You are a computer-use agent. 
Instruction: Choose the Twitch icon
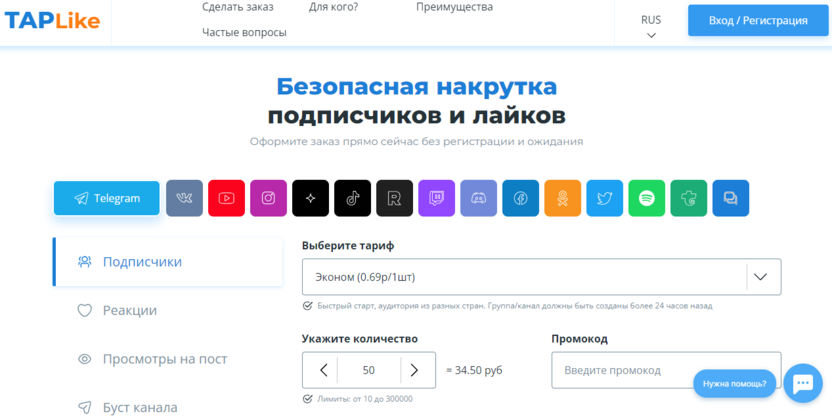[x=437, y=198]
